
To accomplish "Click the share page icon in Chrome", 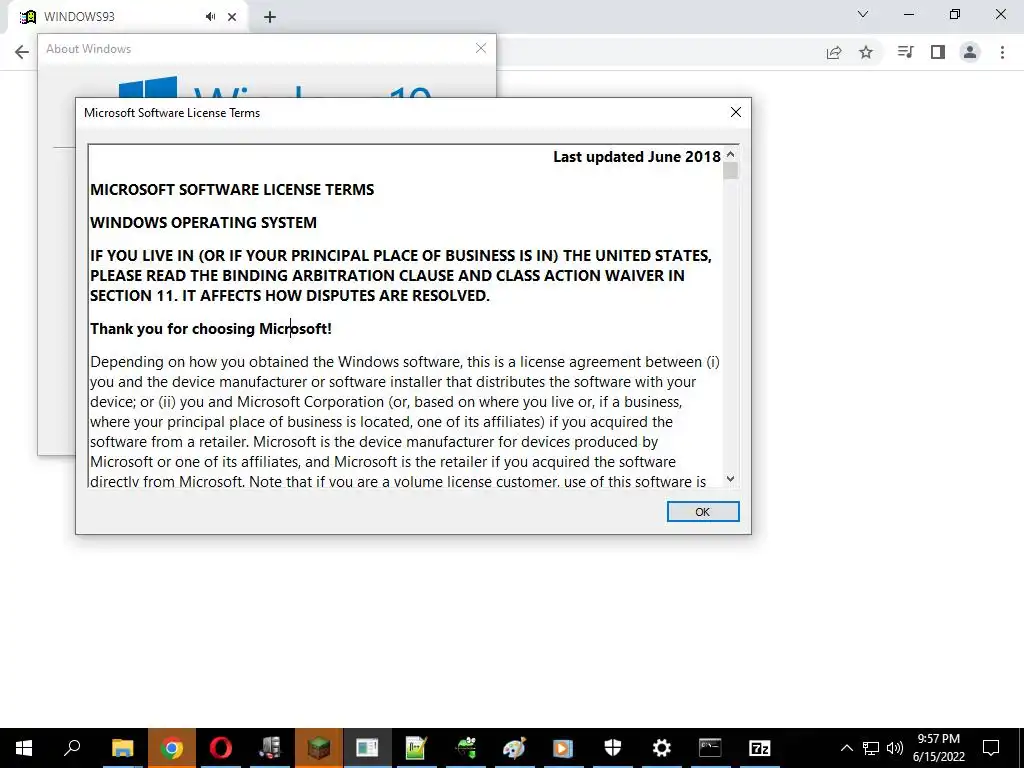I will tap(834, 52).
